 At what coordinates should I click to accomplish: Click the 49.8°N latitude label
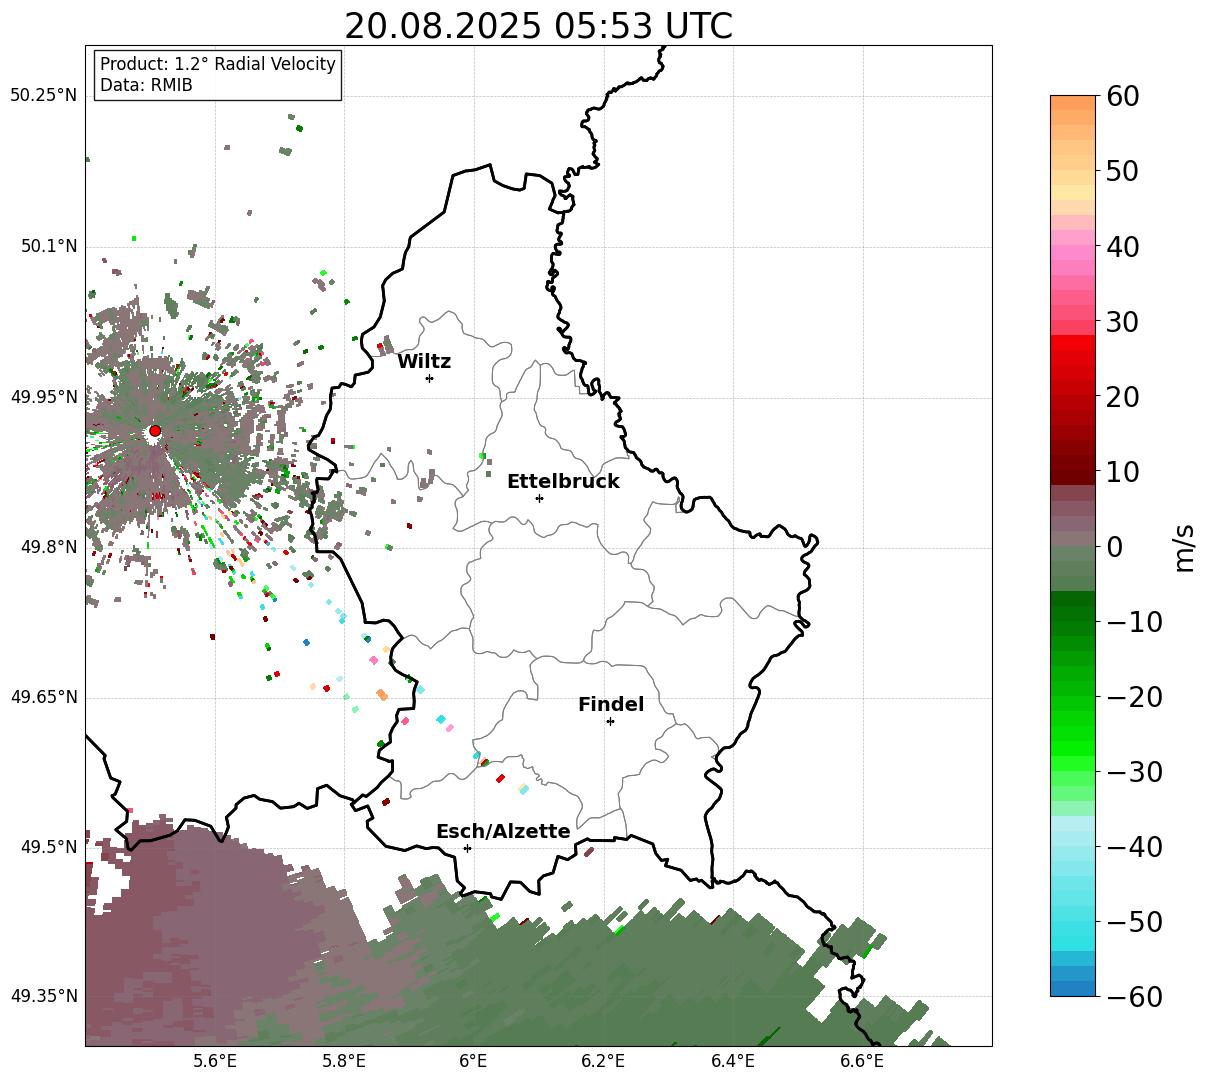coord(49,547)
